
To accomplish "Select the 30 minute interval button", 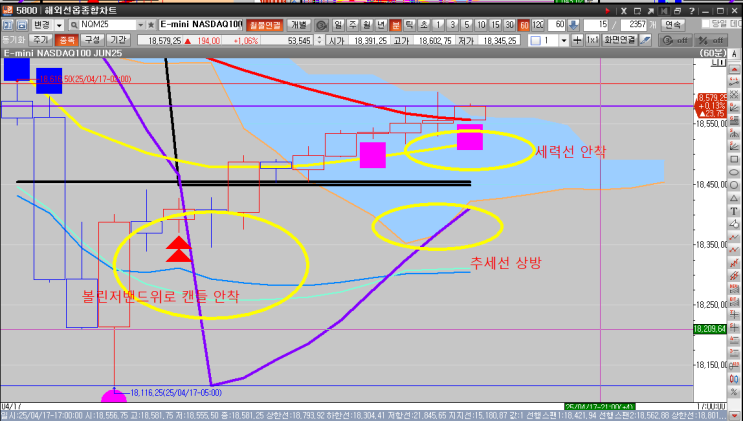I will (509, 25).
